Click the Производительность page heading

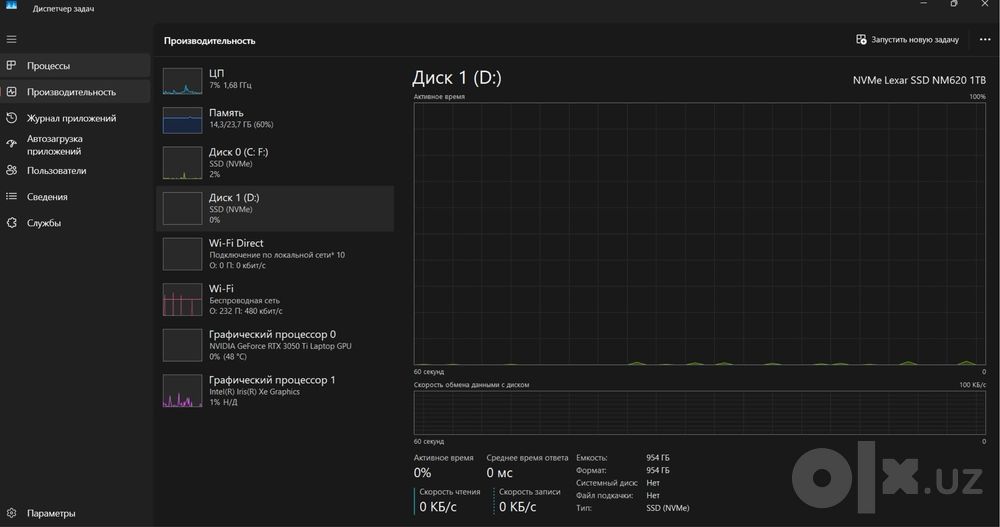(x=209, y=40)
